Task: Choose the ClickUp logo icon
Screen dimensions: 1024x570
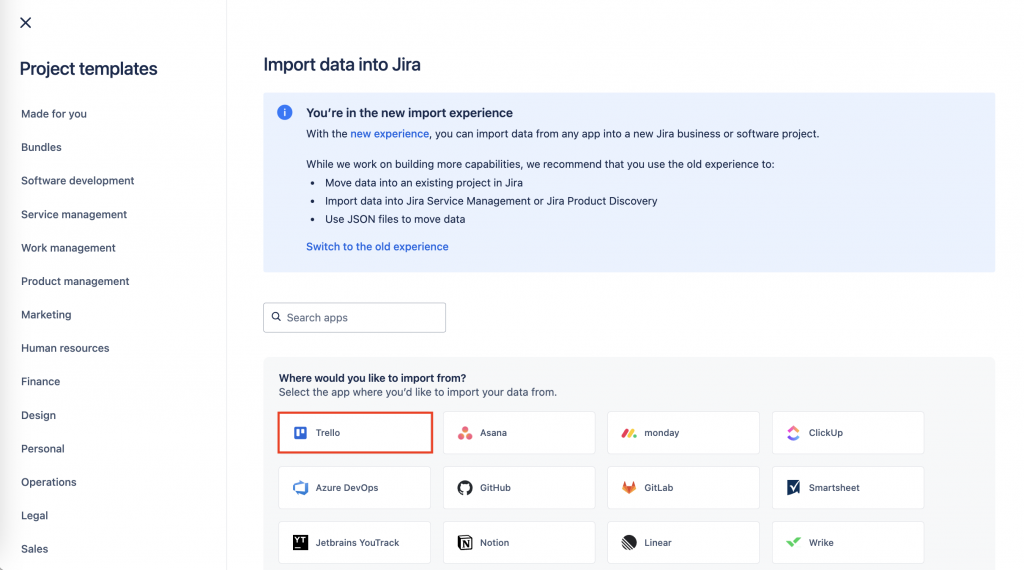Action: pos(793,433)
